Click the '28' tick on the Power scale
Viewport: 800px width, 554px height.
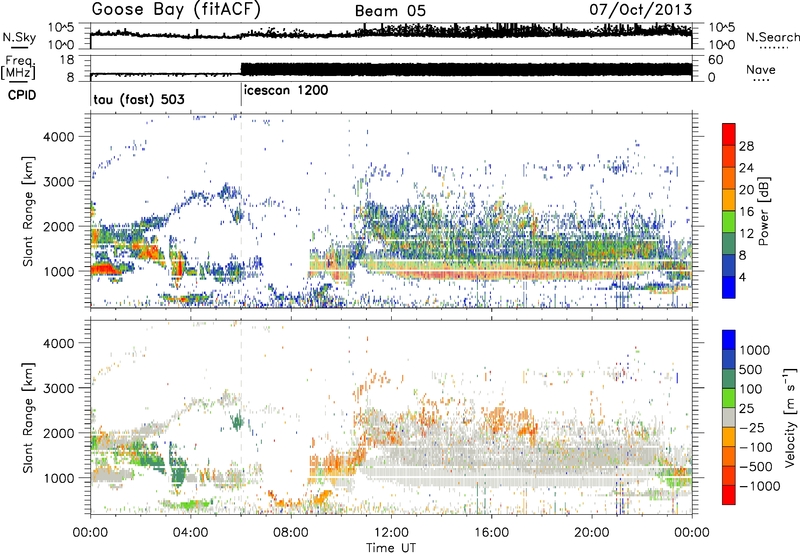[746, 146]
